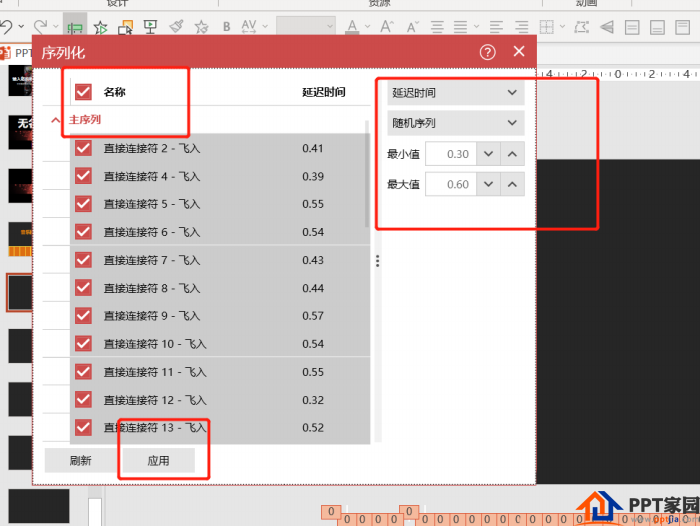Click the Undo arrow in toolbar
This screenshot has width=700, height=526.
click(9, 26)
